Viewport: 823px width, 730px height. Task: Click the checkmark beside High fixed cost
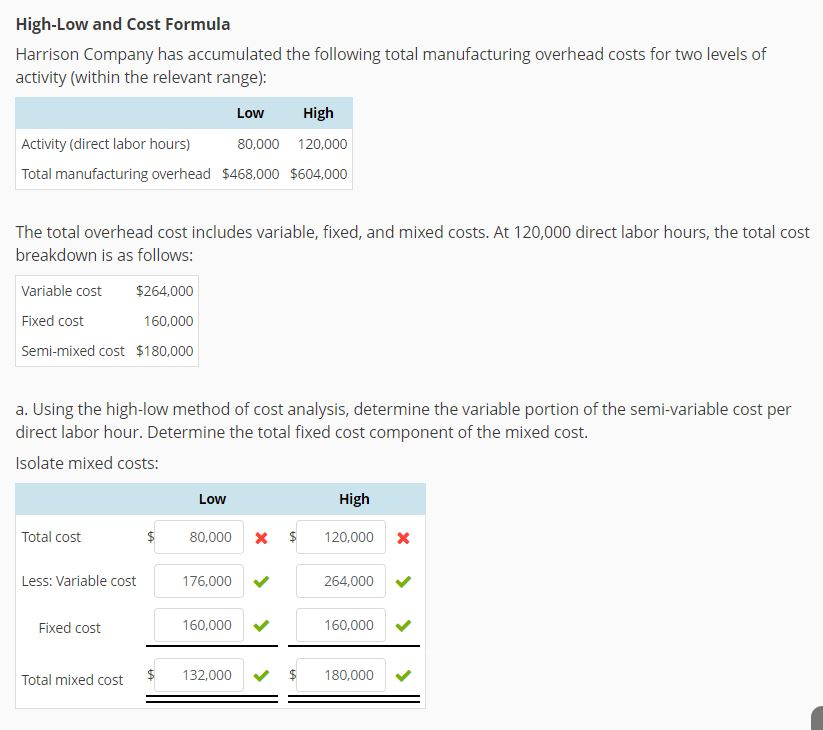click(x=403, y=625)
